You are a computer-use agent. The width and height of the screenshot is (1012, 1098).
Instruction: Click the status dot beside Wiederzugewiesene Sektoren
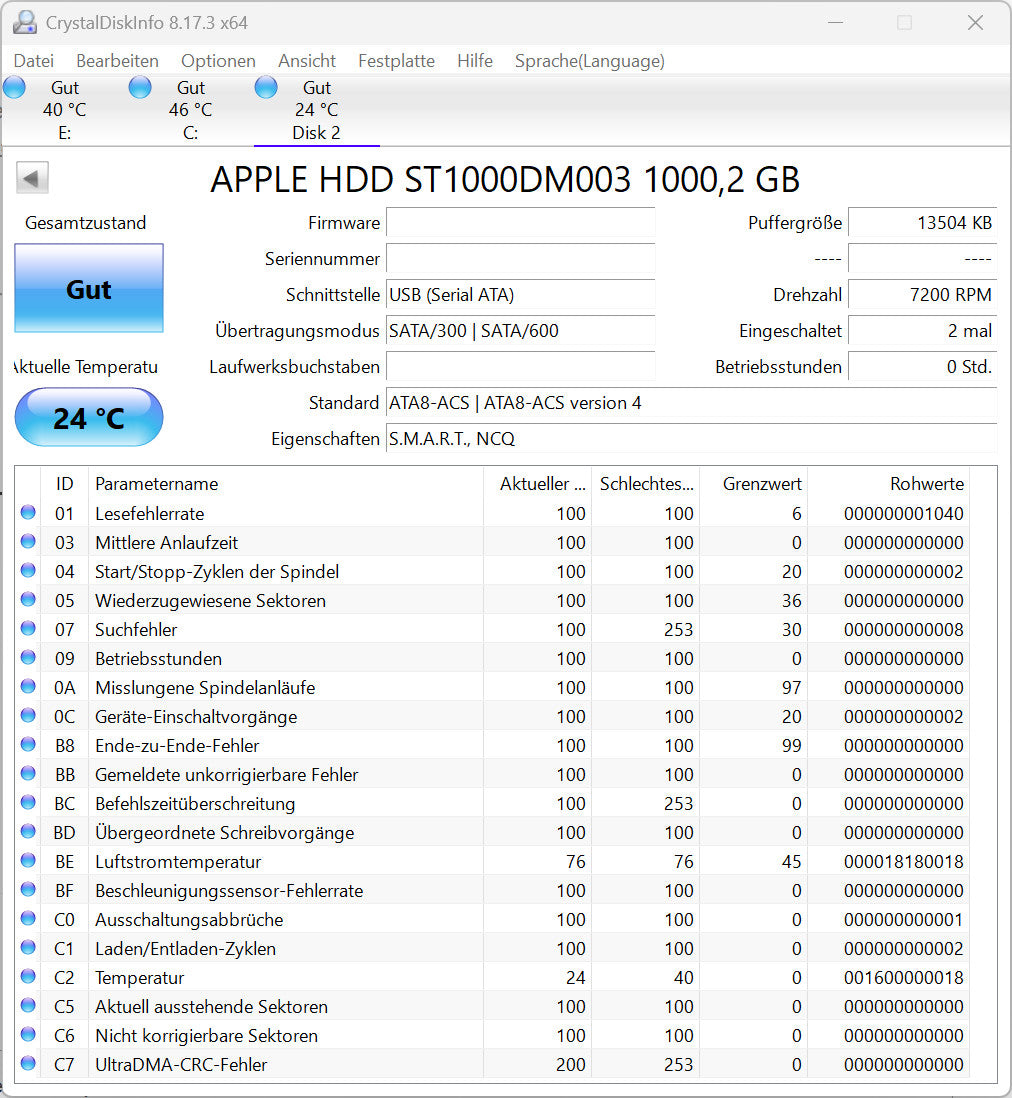[27, 600]
